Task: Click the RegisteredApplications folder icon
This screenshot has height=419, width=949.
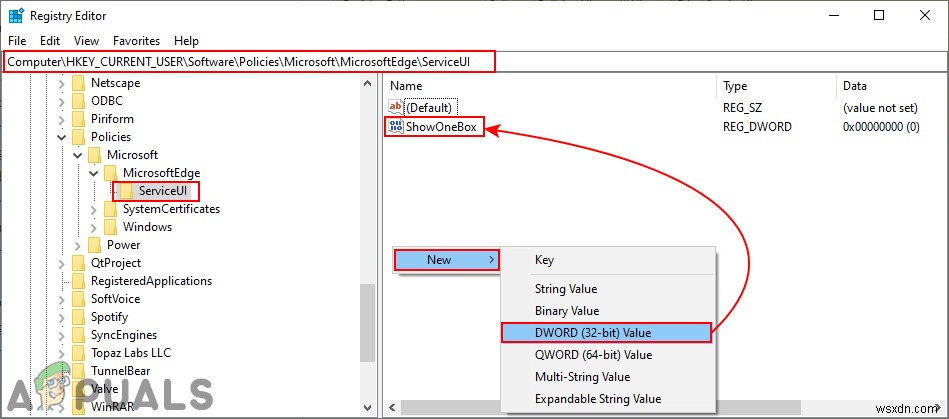Action: [x=79, y=281]
